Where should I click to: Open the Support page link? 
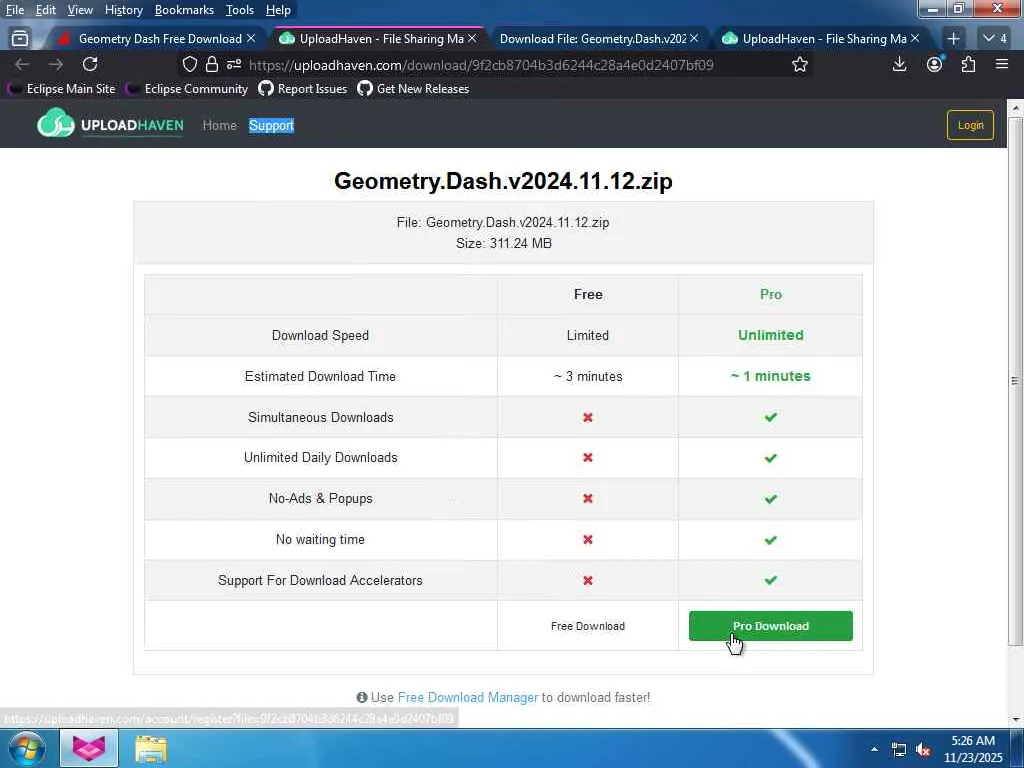271,125
